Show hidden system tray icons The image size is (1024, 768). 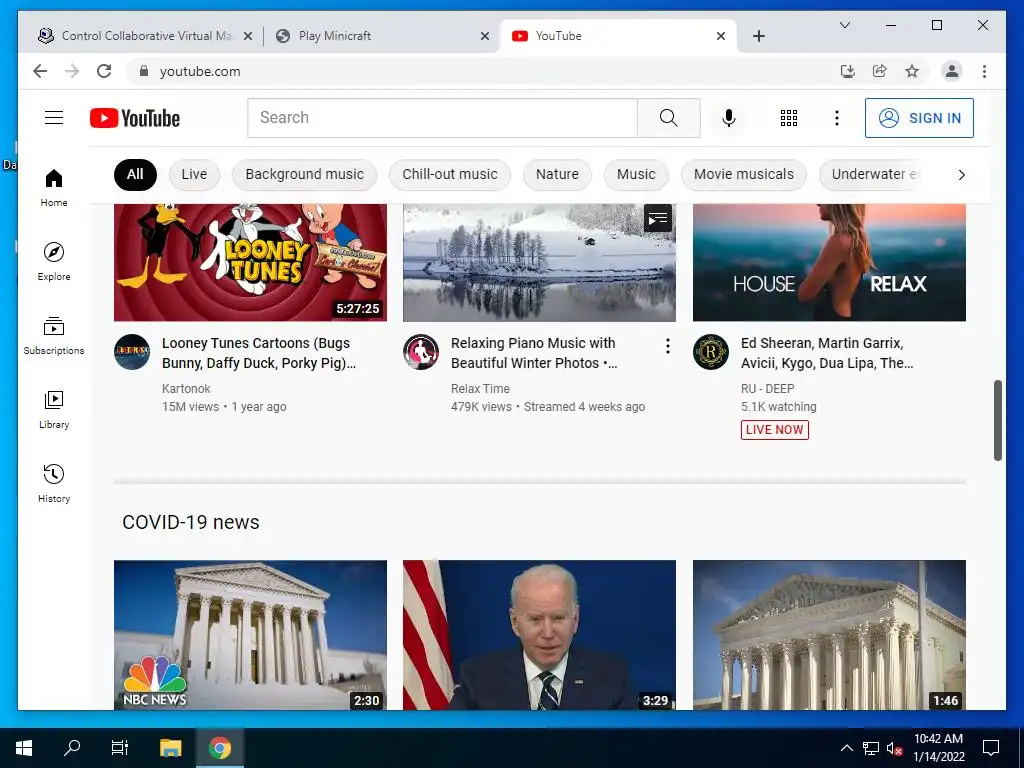pos(846,748)
